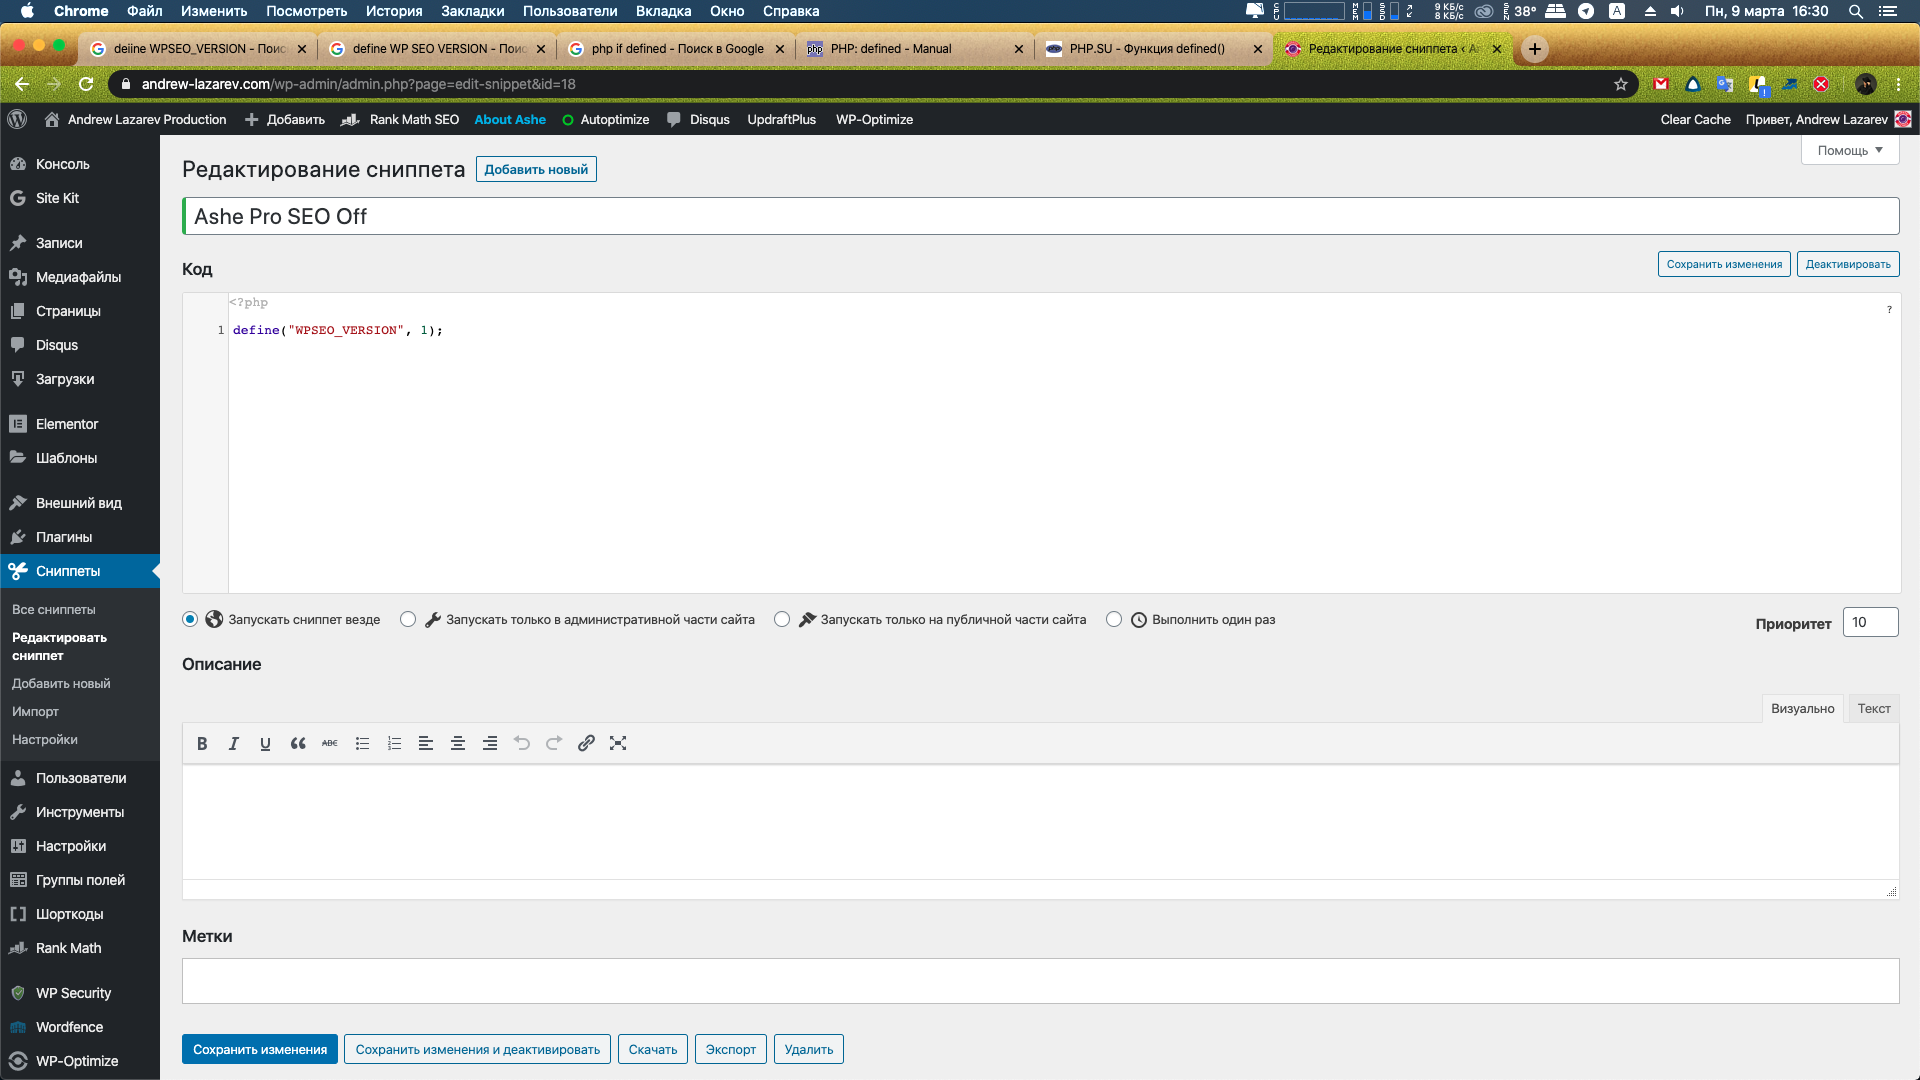Image resolution: width=1920 pixels, height=1080 pixels.
Task: Click the align center icon
Action: point(458,743)
